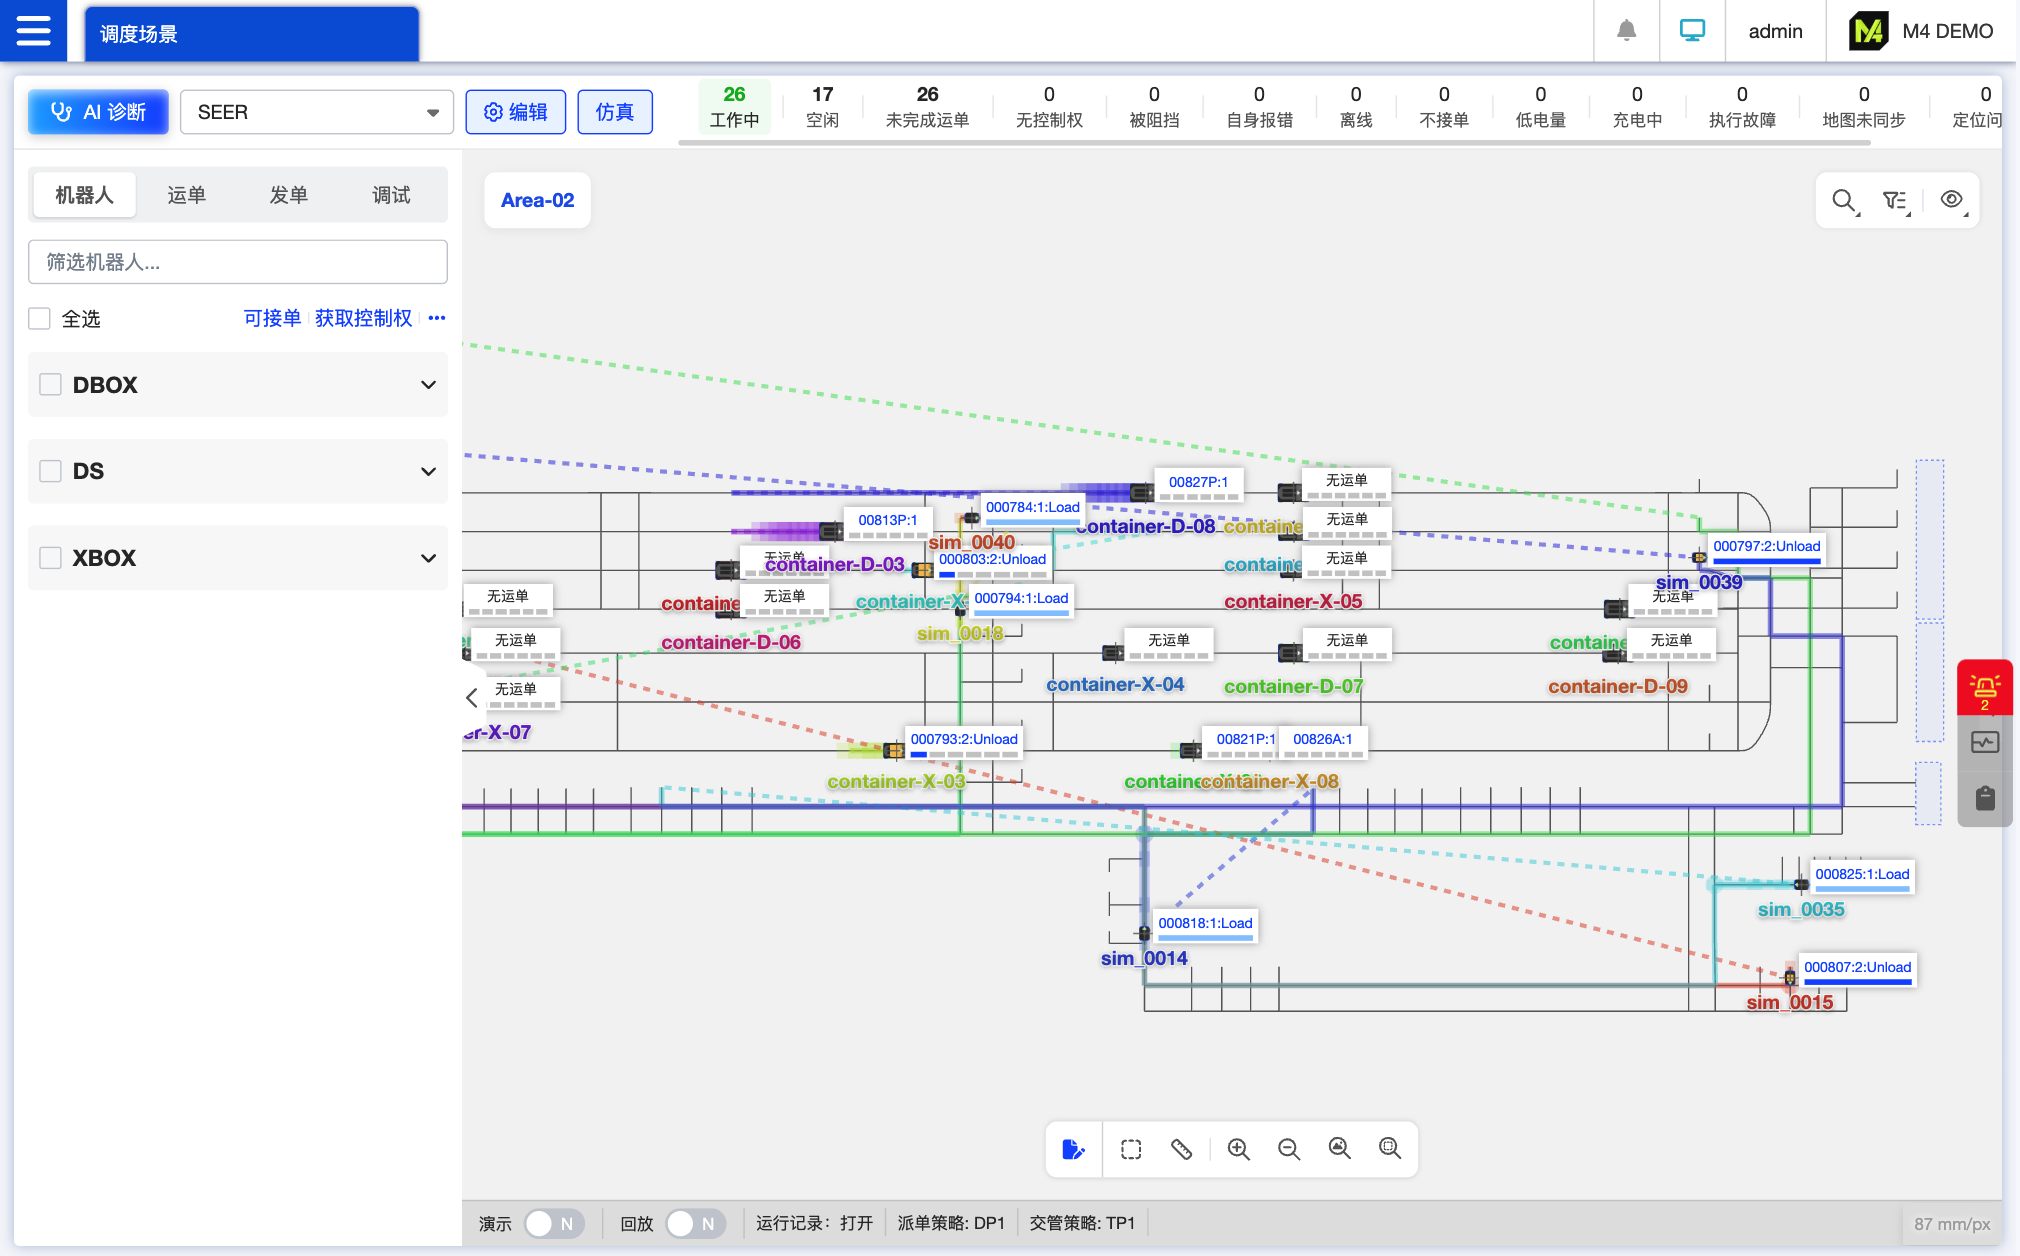Click the 获取控制权 link
Image resolution: width=2020 pixels, height=1256 pixels.
pos(363,318)
